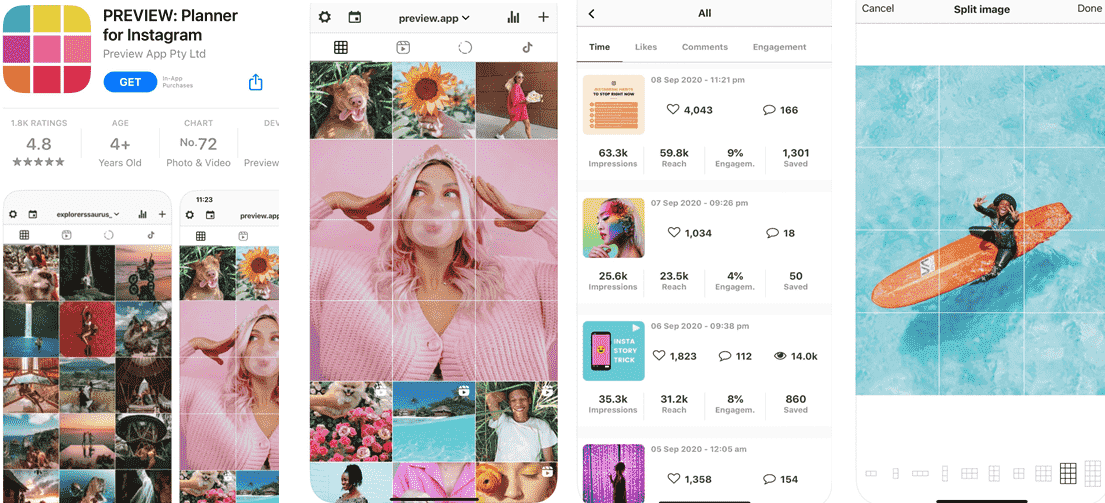The image size is (1105, 503).
Task: Switch to the Comments sorting tab
Action: pyautogui.click(x=705, y=46)
